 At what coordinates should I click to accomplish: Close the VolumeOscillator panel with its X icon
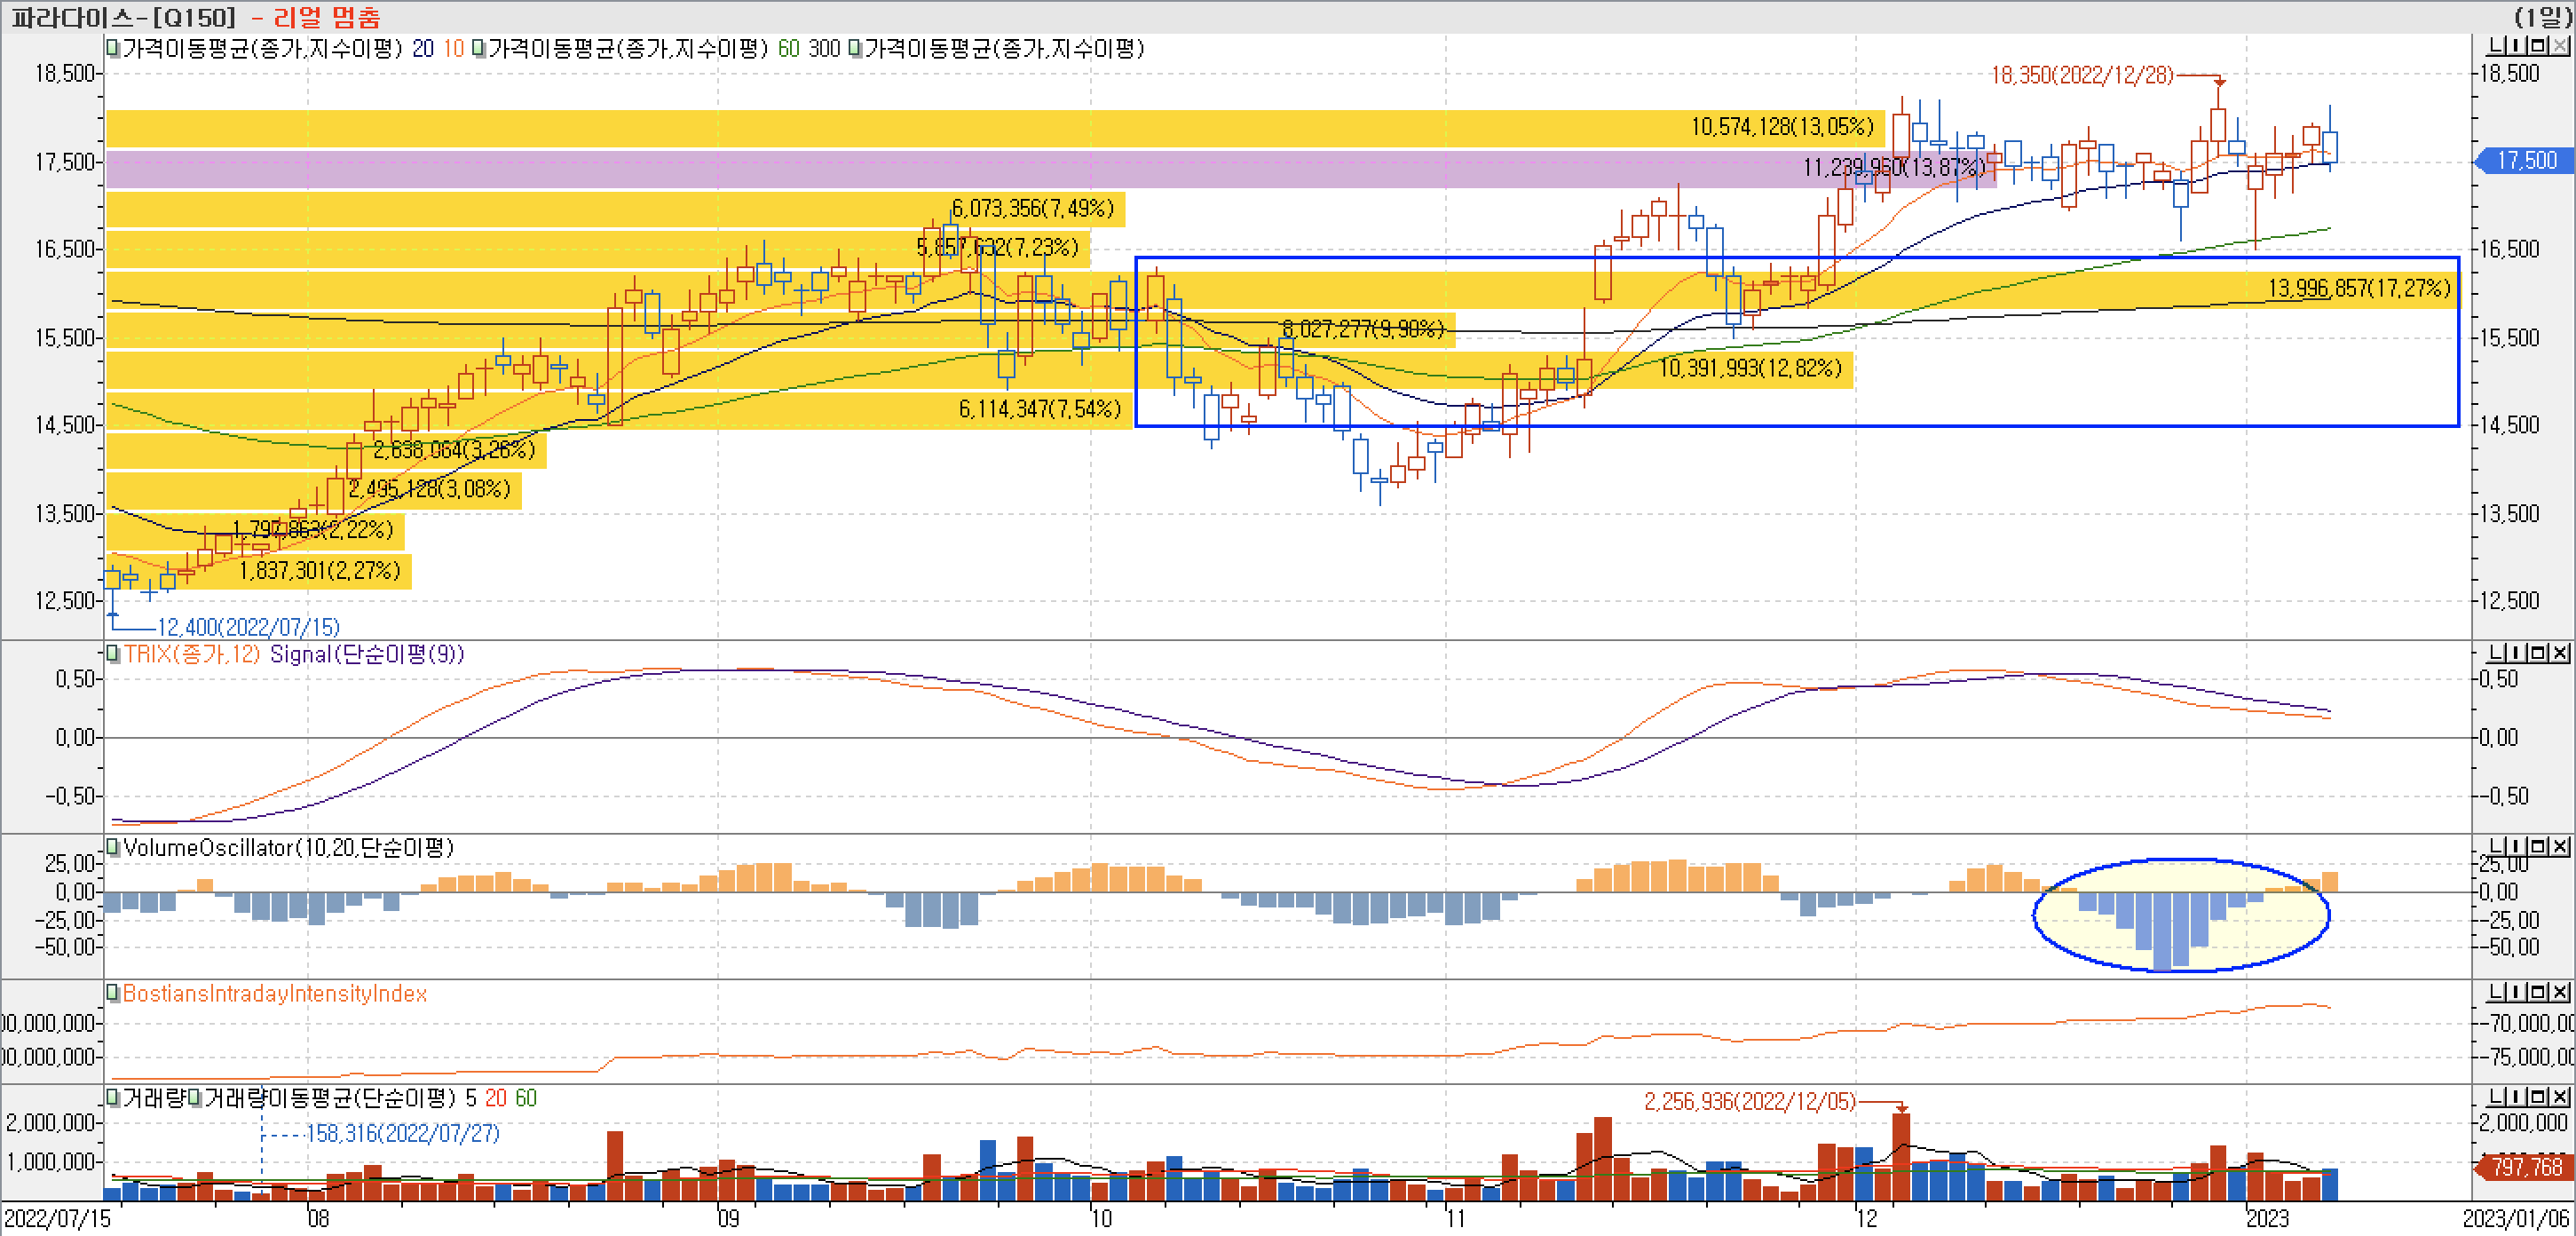coord(2560,847)
